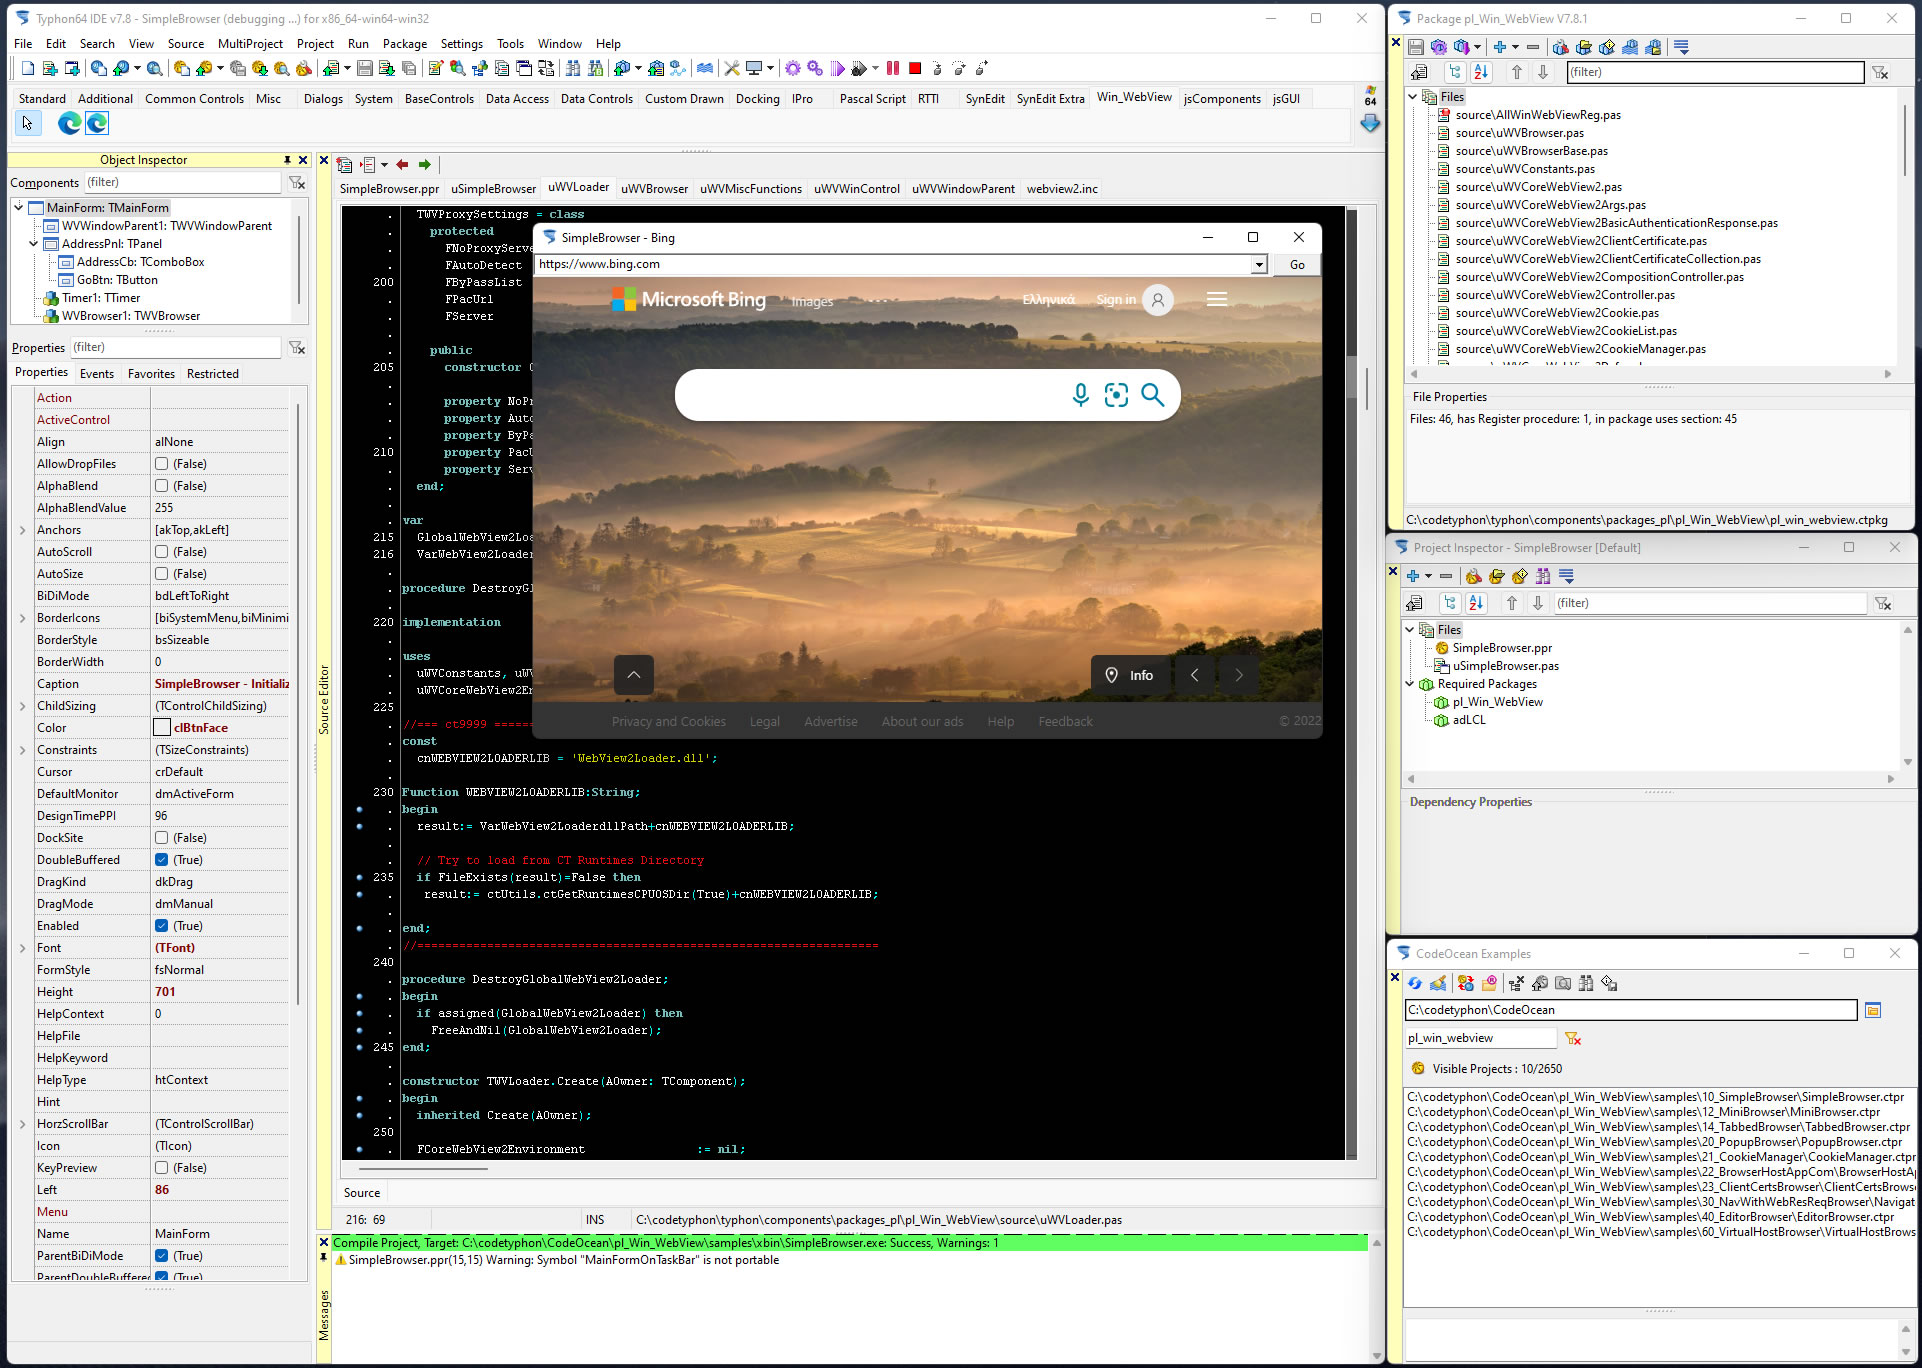Clear the pl_win_webview filter in CodeOcean Examples
This screenshot has height=1368, width=1922.
pyautogui.click(x=1573, y=1038)
